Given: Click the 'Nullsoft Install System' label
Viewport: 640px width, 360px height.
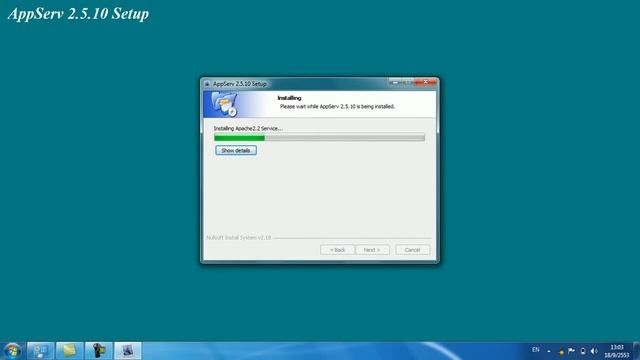Looking at the screenshot, I should [239, 238].
